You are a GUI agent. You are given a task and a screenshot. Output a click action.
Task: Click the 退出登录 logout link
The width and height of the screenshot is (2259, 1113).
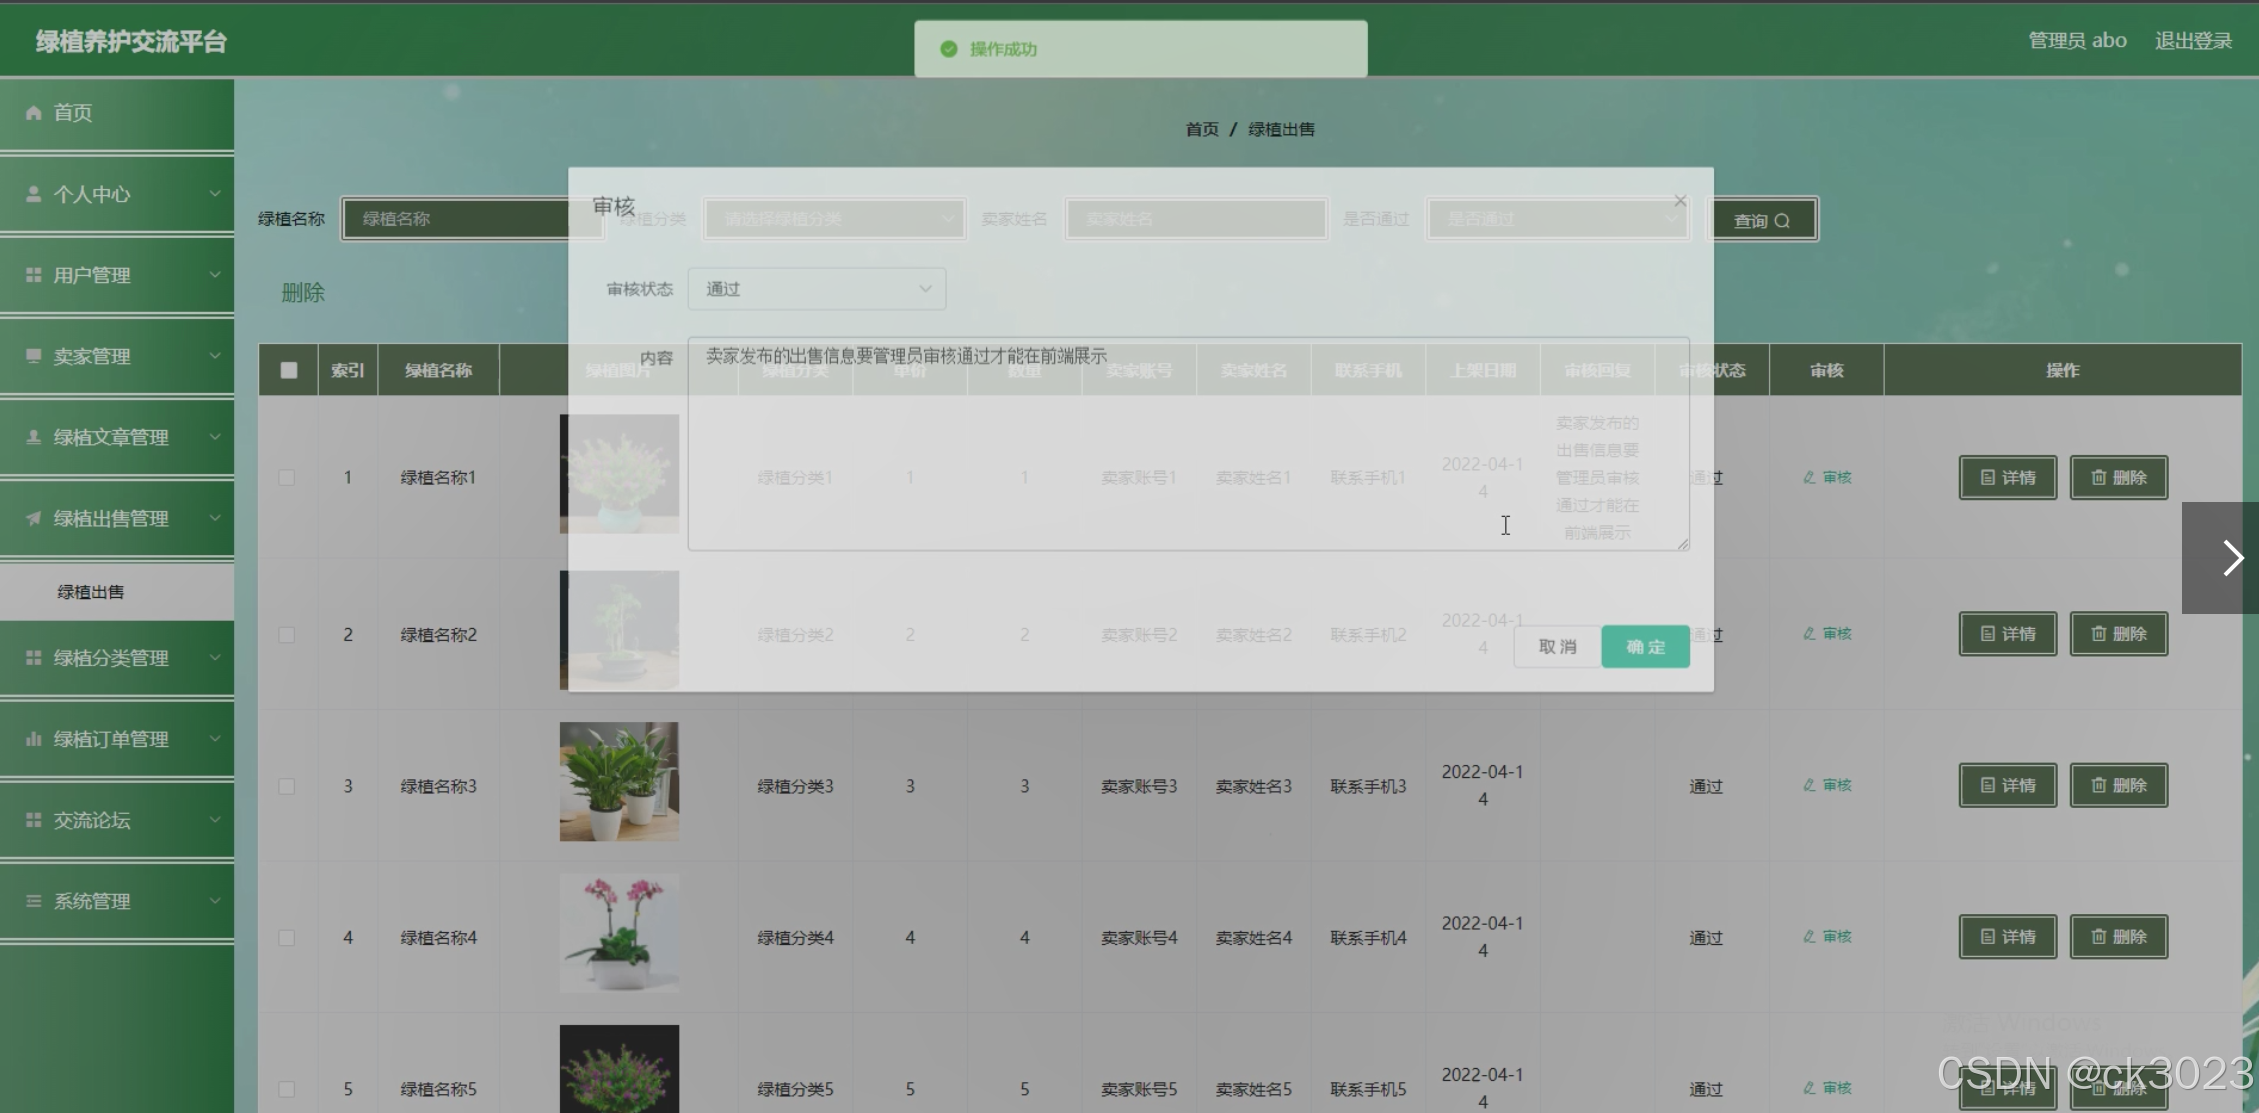point(2193,41)
